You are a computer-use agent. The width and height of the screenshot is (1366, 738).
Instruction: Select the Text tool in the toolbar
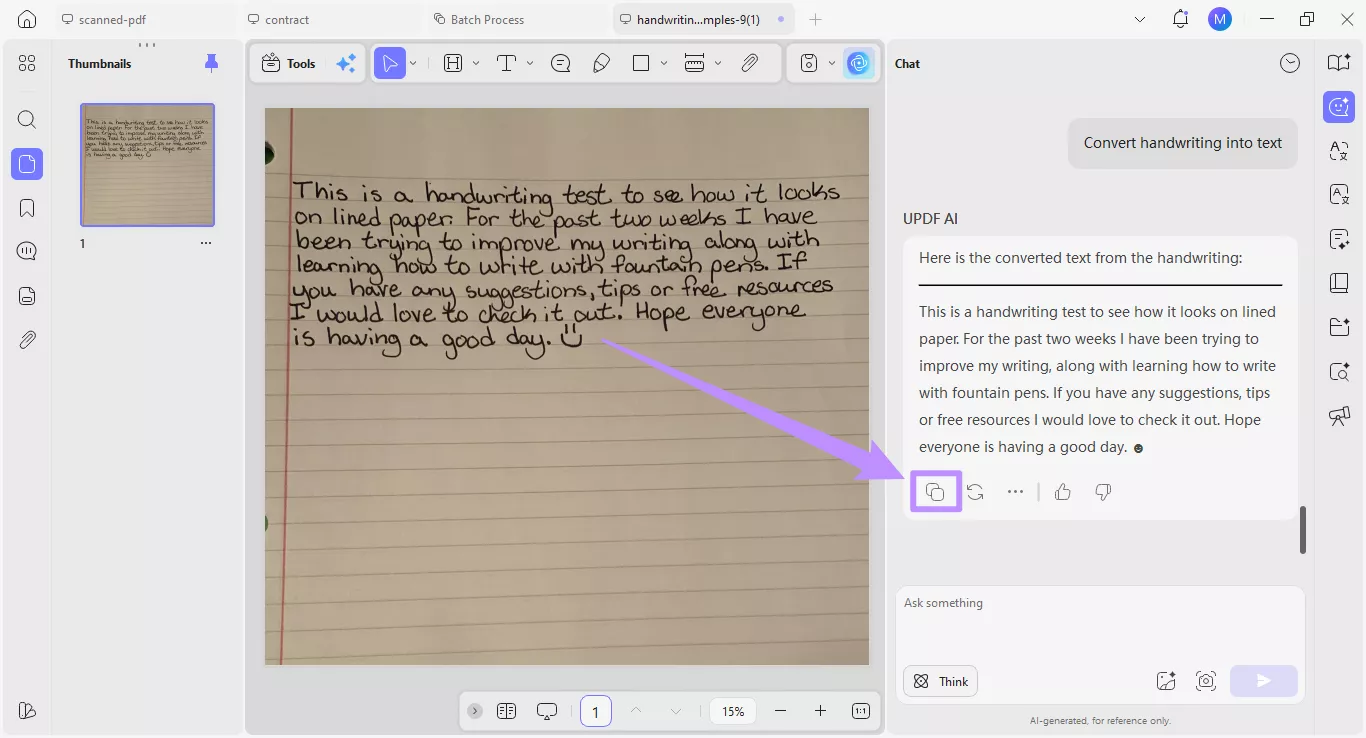coord(508,62)
